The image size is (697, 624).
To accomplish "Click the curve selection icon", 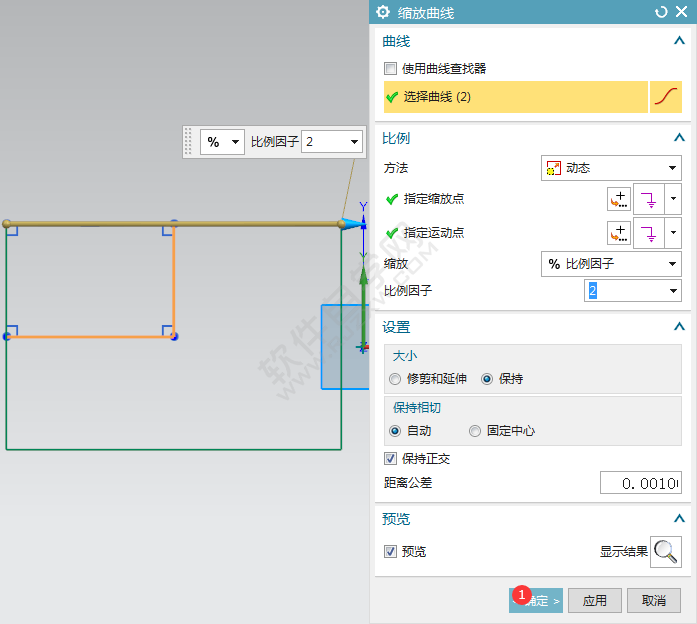I will pos(665,97).
